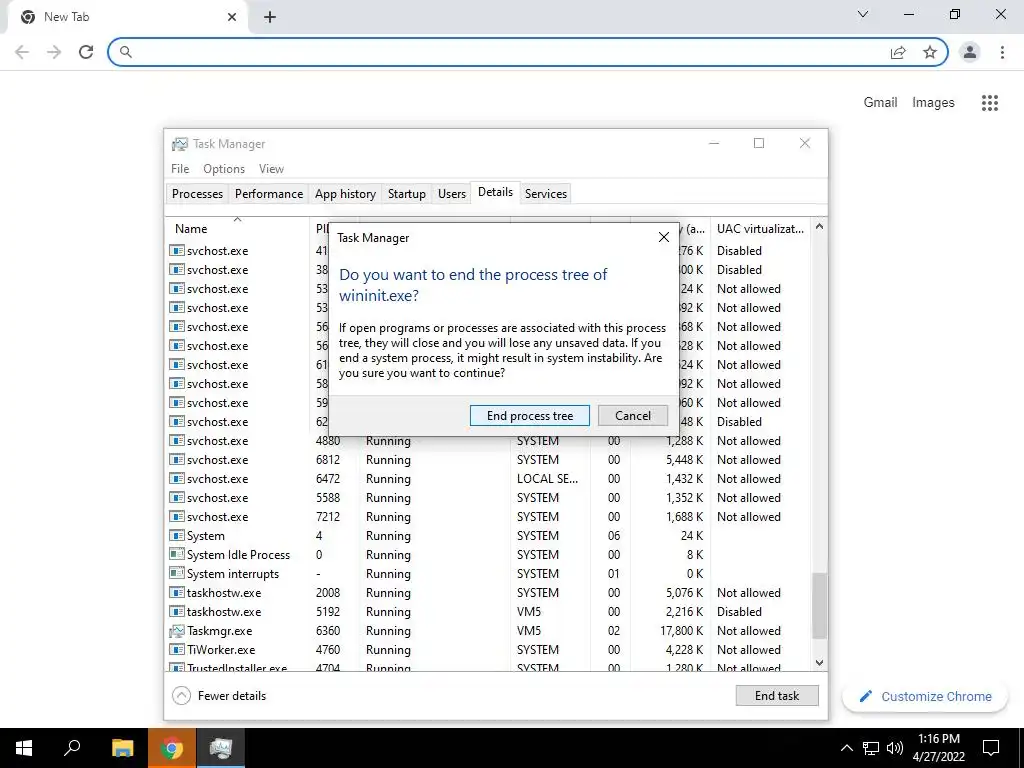
Task: Show hidden system tray icons
Action: coord(846,748)
